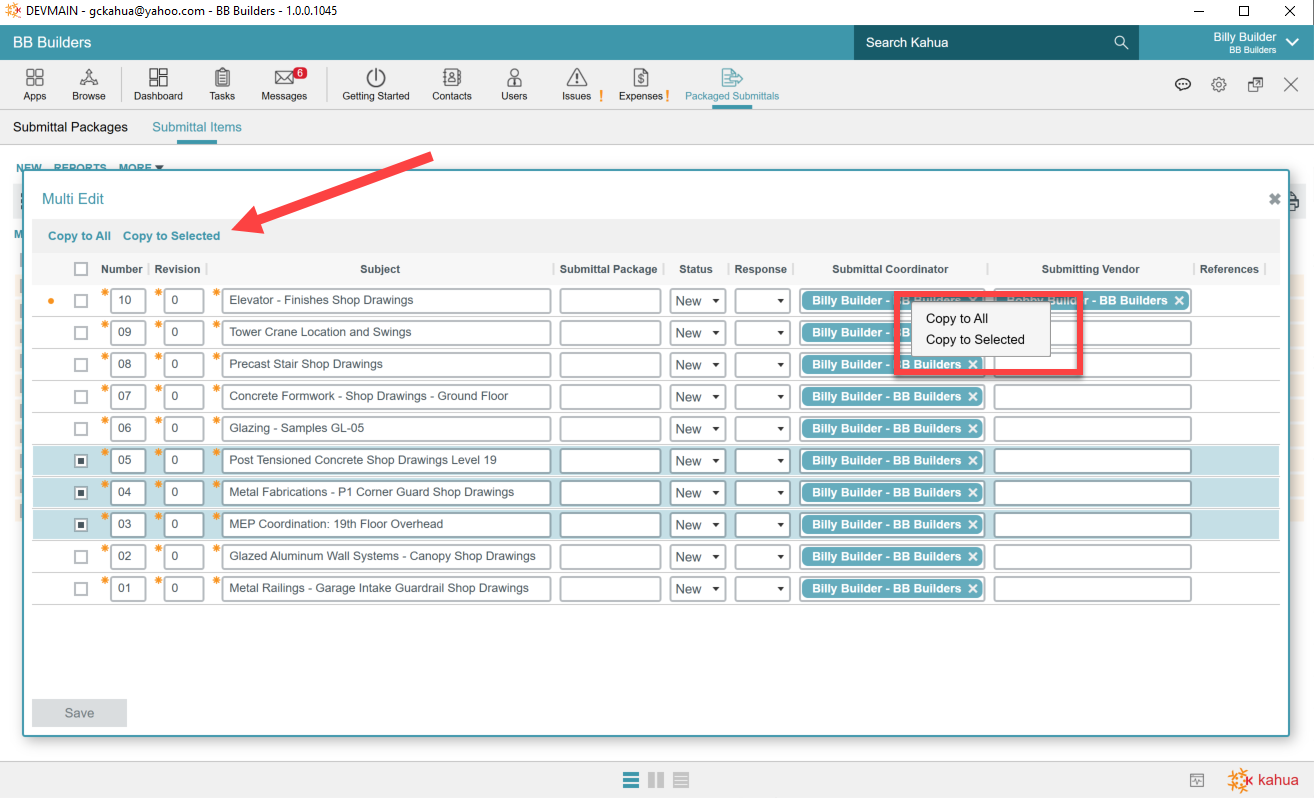
Task: Open the Expenses icon
Action: click(x=641, y=79)
